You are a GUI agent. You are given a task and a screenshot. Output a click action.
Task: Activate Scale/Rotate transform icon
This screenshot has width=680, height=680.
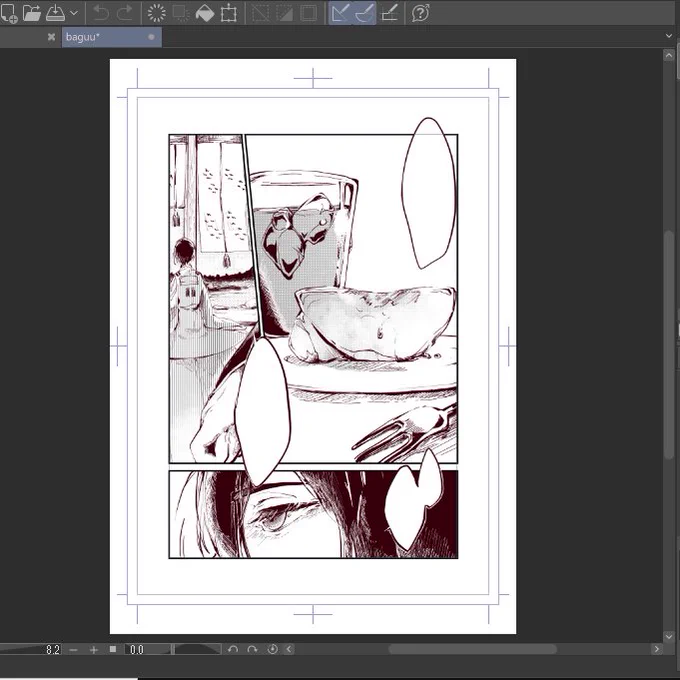point(229,13)
